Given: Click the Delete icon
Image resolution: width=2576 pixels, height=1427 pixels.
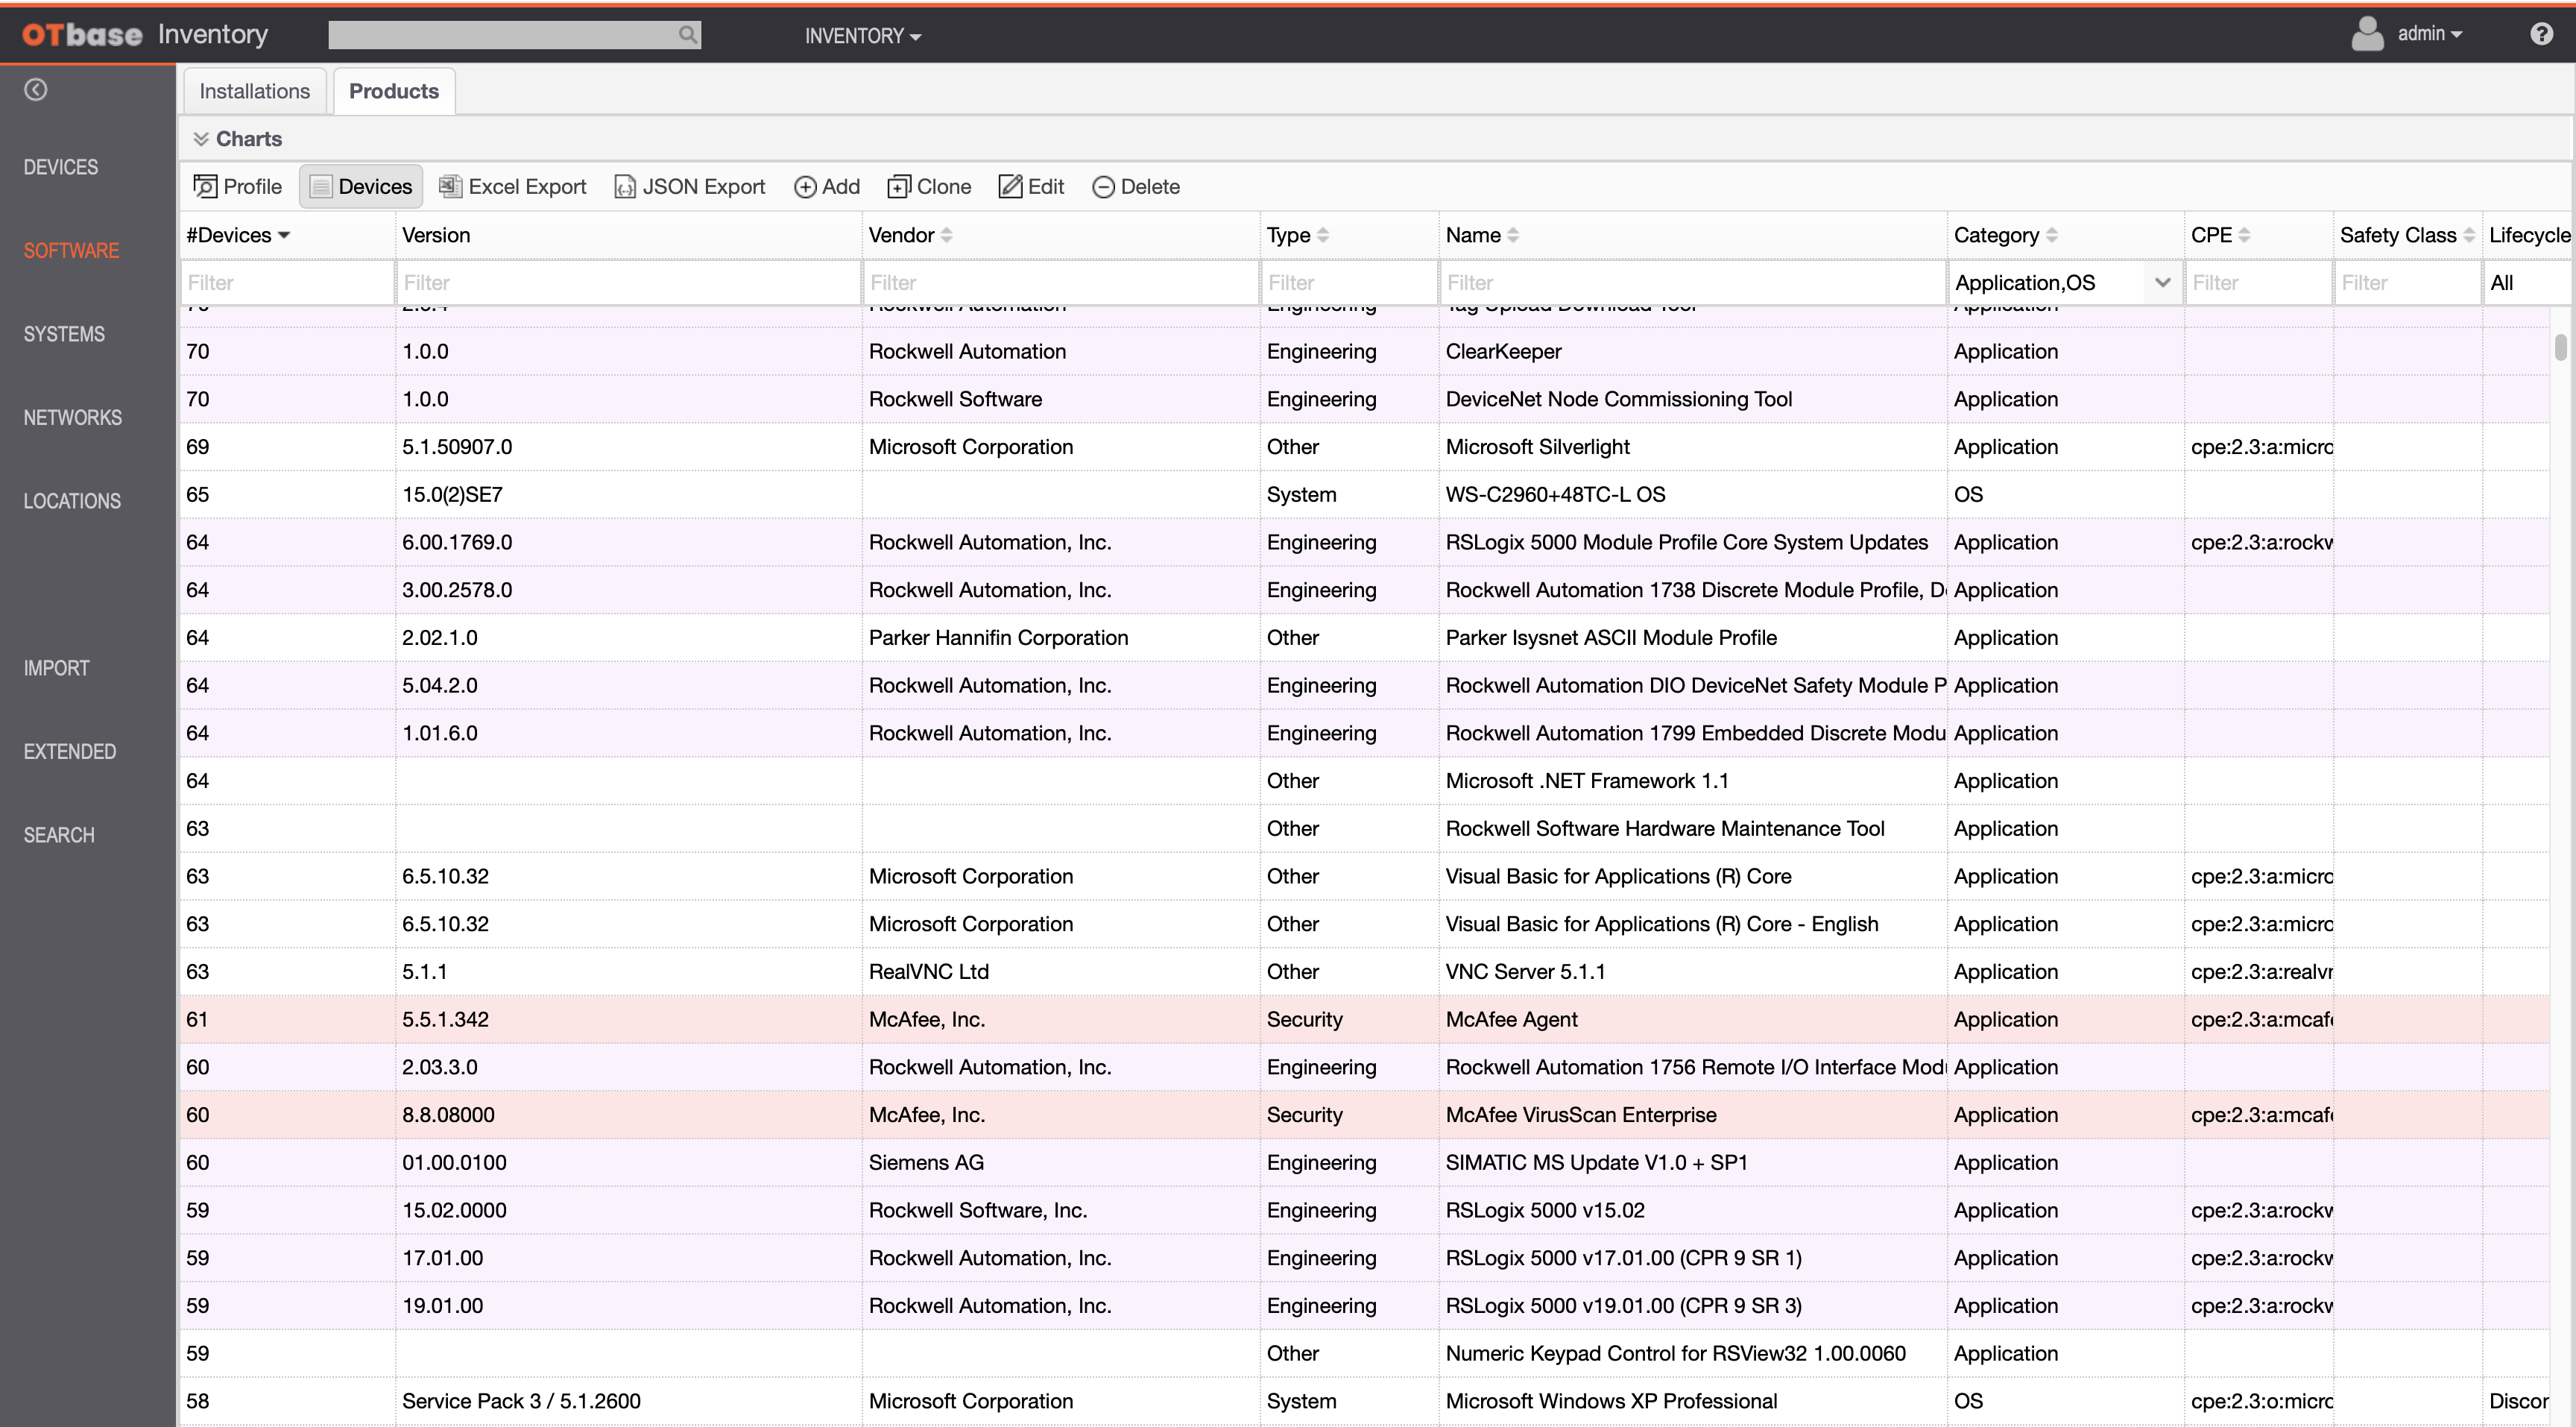Looking at the screenshot, I should [1103, 187].
